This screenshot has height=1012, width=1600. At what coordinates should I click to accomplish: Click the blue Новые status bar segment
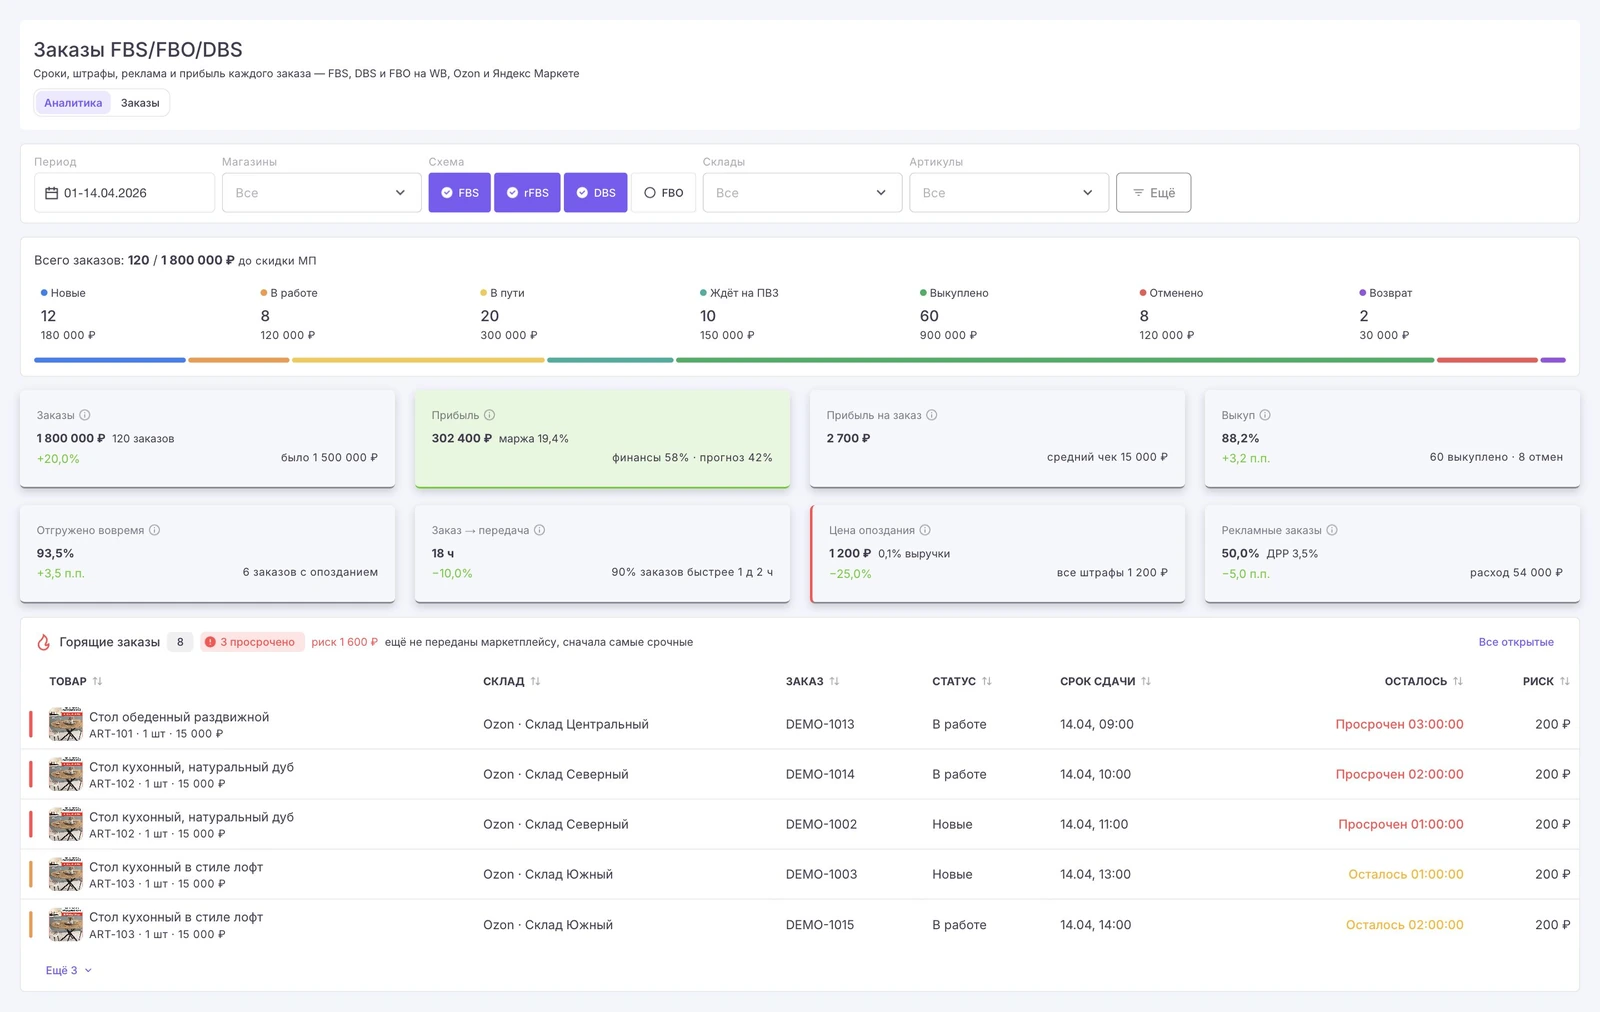click(x=110, y=360)
